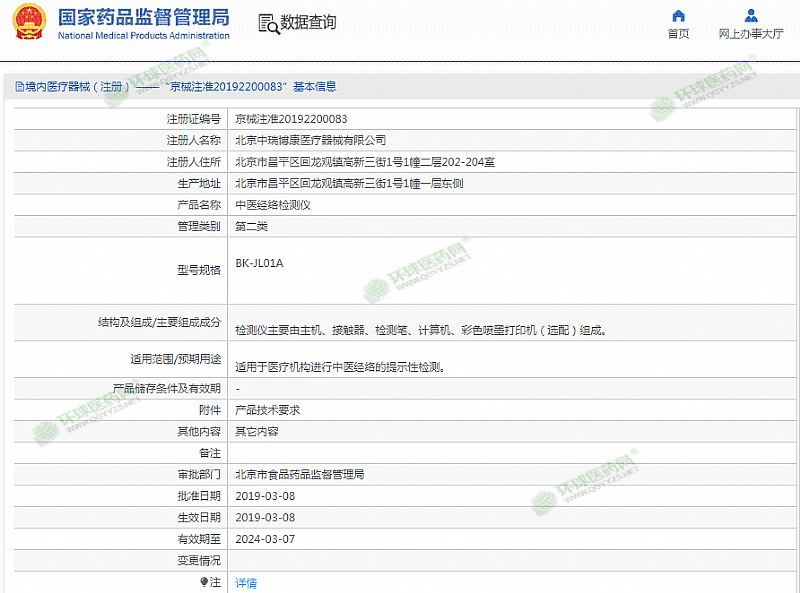Click the document icon before 境内医疗器械
The height and width of the screenshot is (593, 800).
point(19,87)
